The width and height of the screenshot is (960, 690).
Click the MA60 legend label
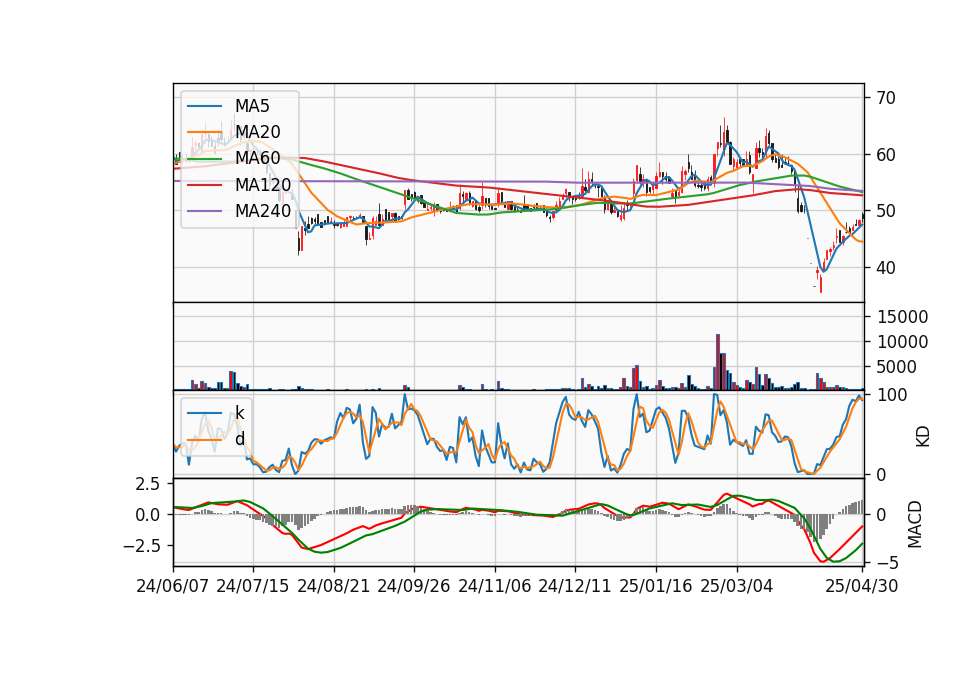[258, 159]
